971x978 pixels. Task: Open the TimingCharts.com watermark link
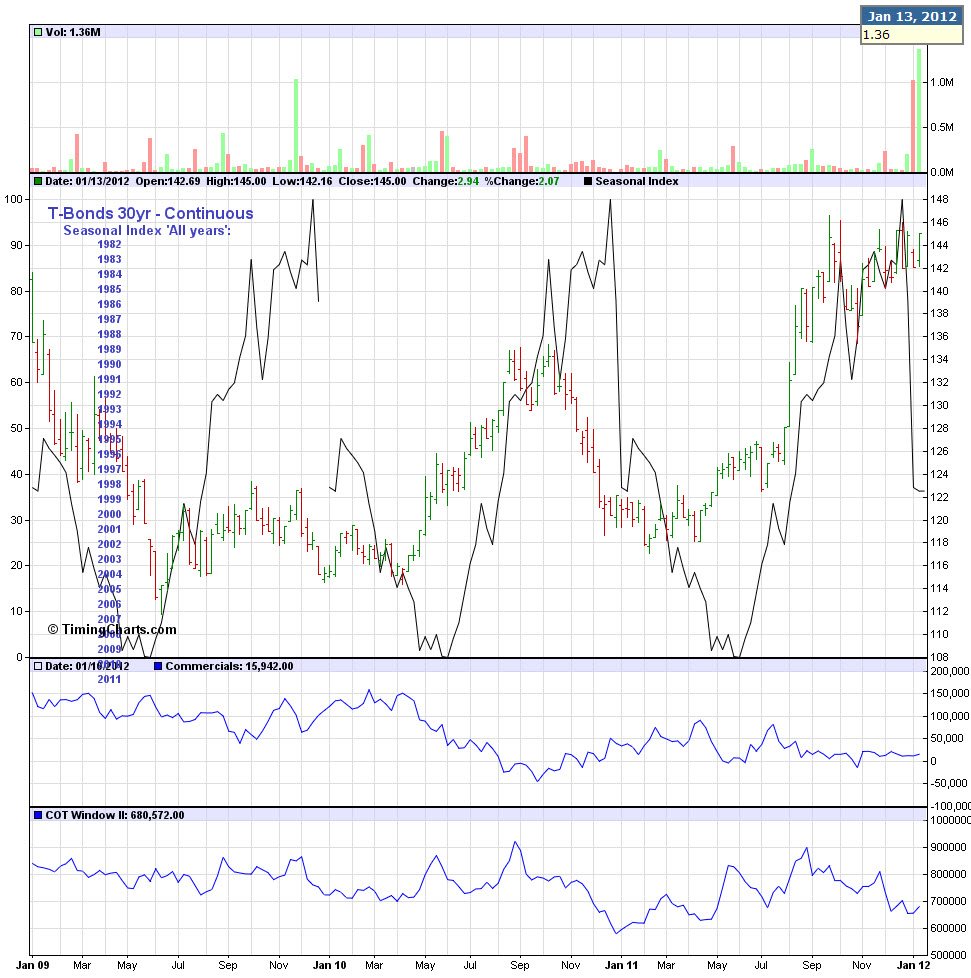[x=111, y=629]
